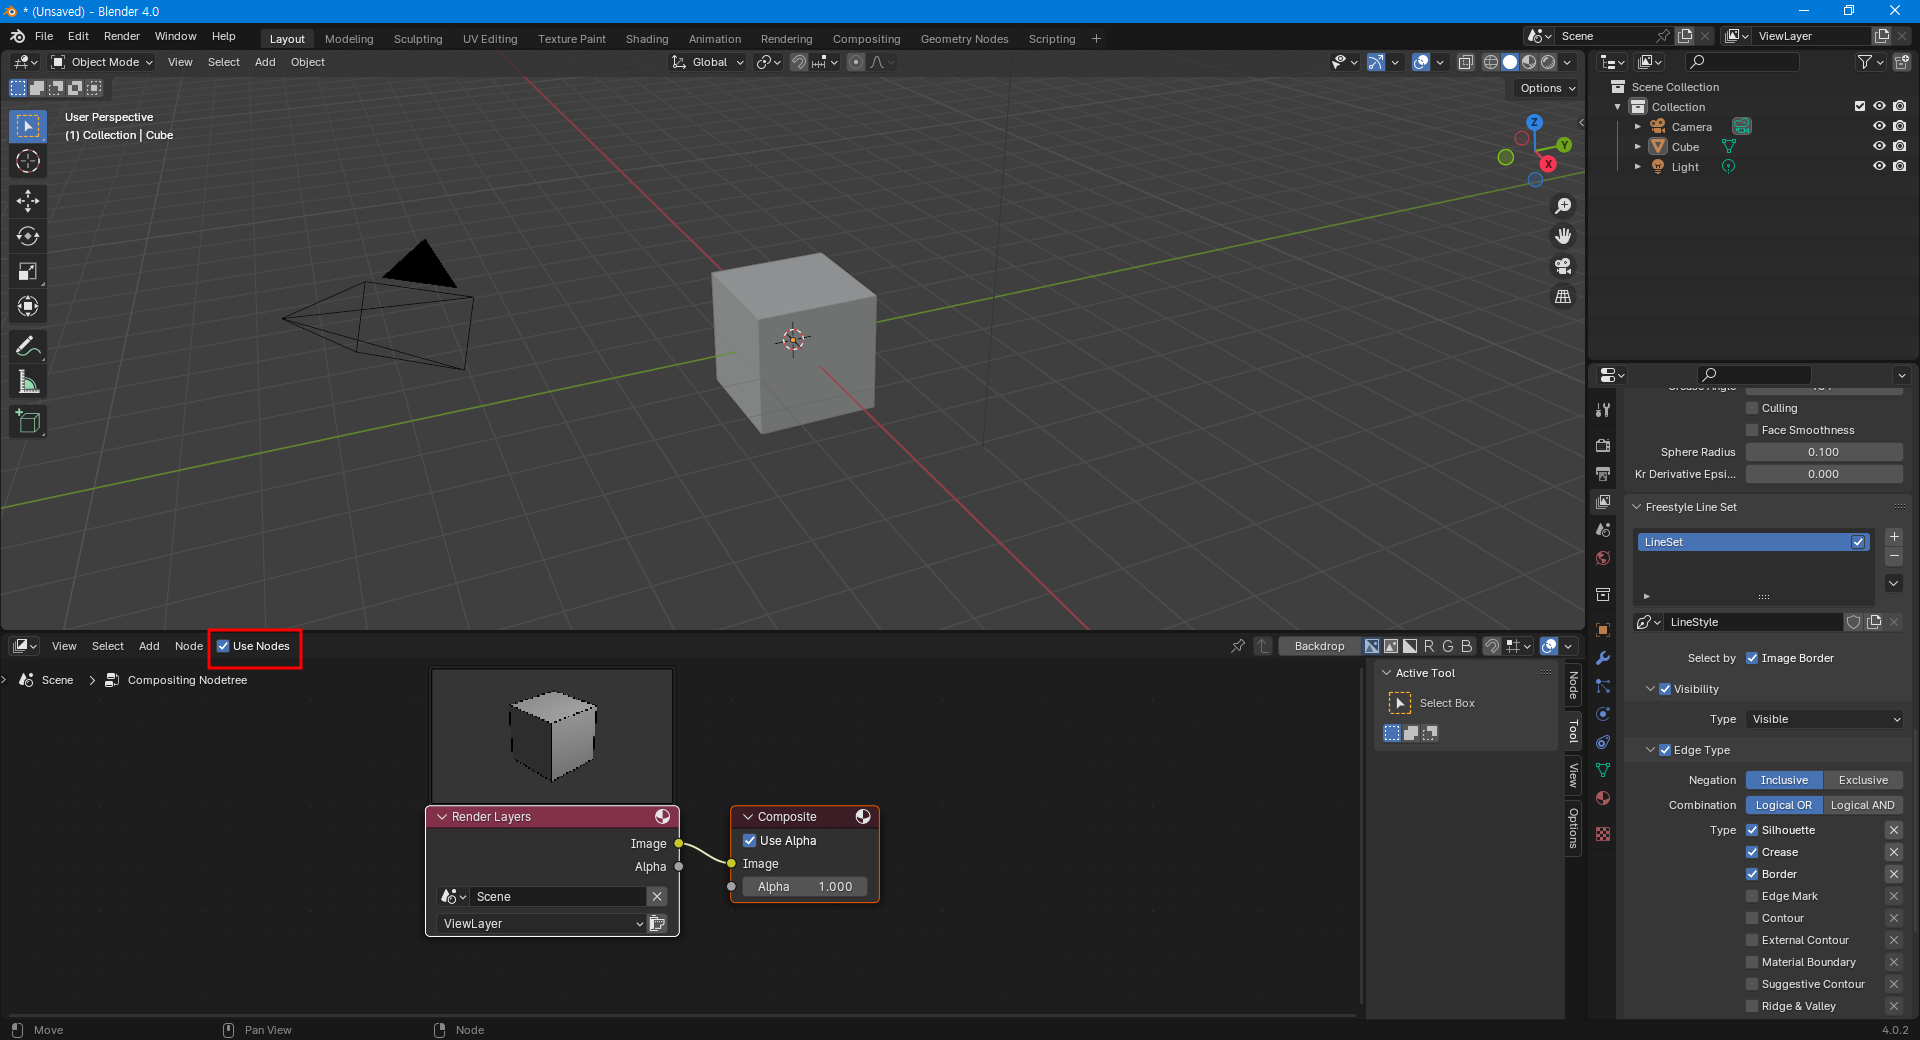
Task: Activate the Scale tool
Action: coord(28,271)
